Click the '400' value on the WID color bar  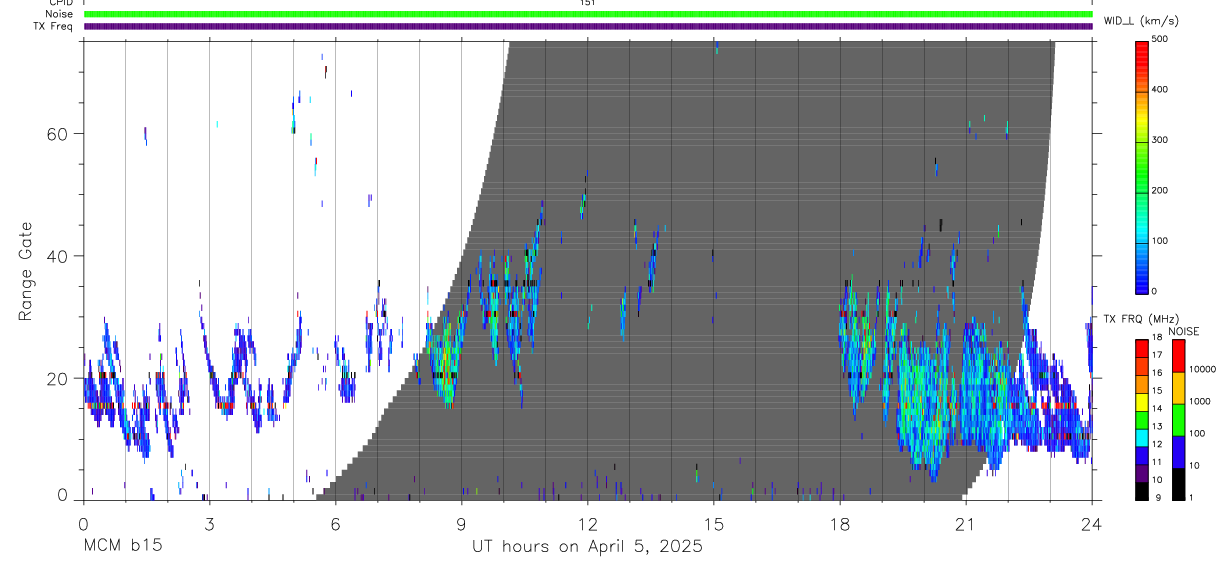click(1160, 90)
